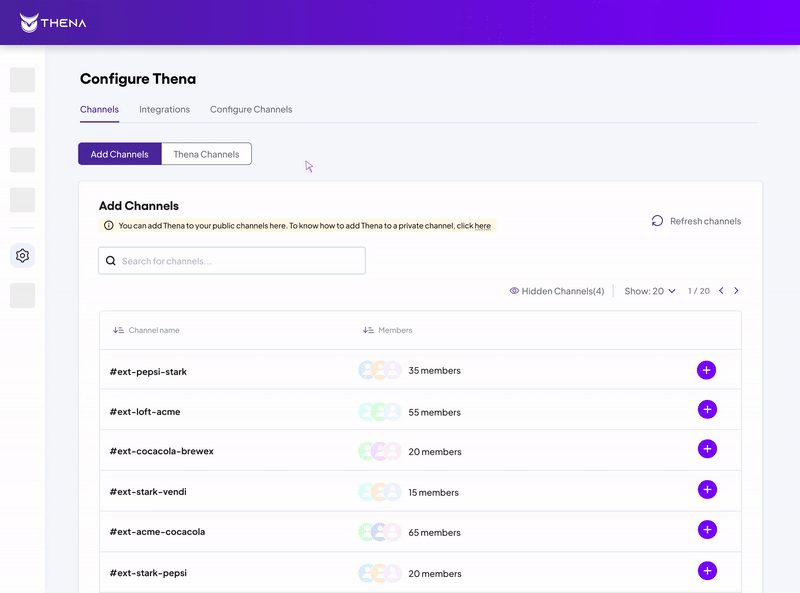Add the #ext-pepsi-stark channel with plus
This screenshot has width=800, height=593.
point(706,370)
